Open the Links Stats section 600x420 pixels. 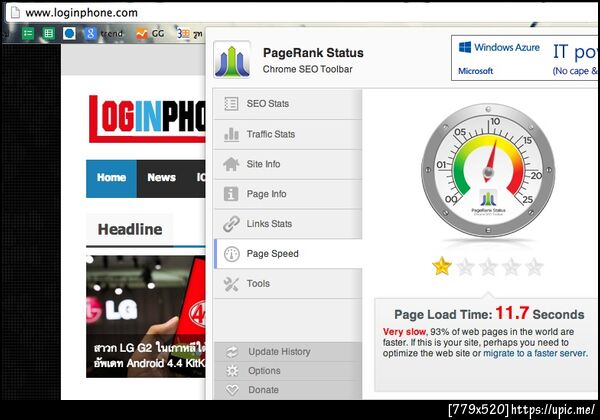287,224
